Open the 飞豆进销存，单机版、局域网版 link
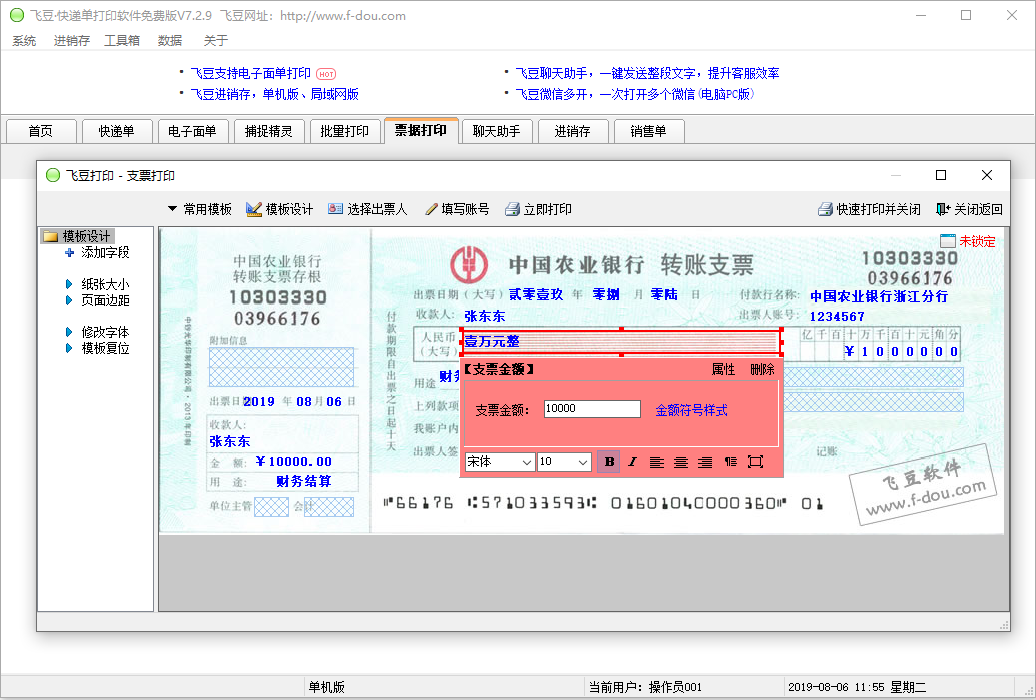 point(274,94)
